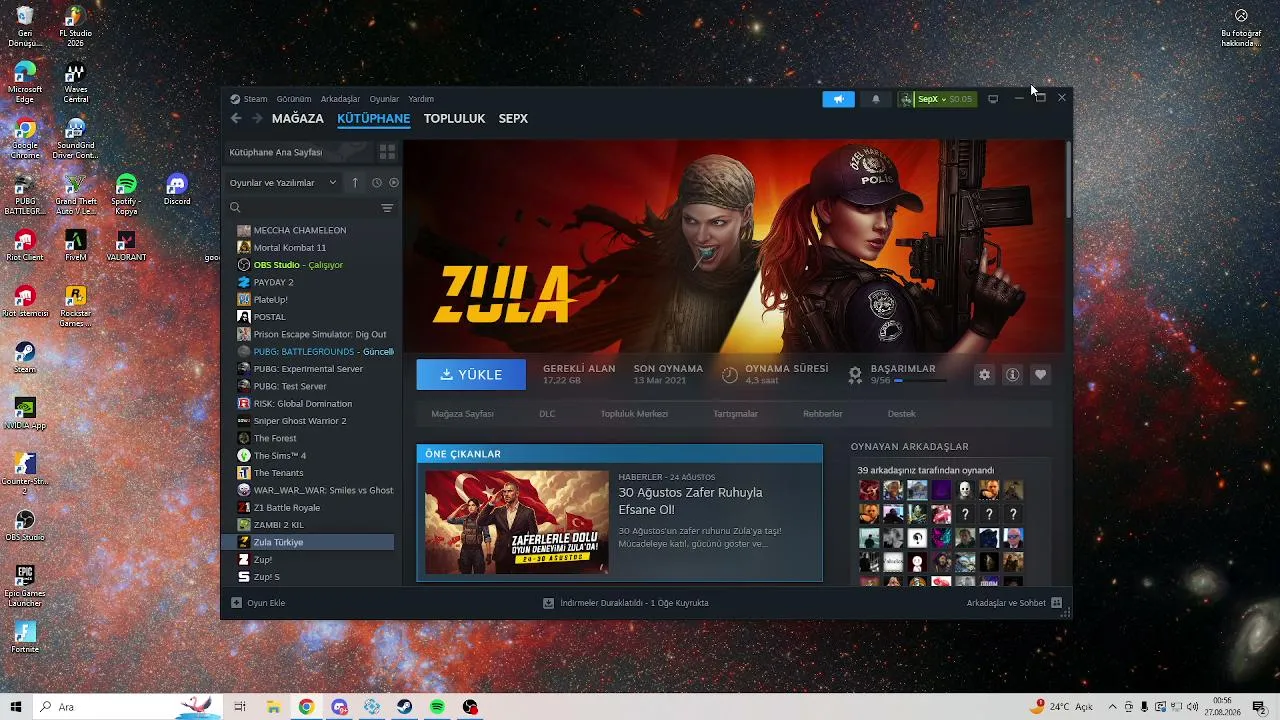Click the YÜKLE install button

tap(471, 374)
